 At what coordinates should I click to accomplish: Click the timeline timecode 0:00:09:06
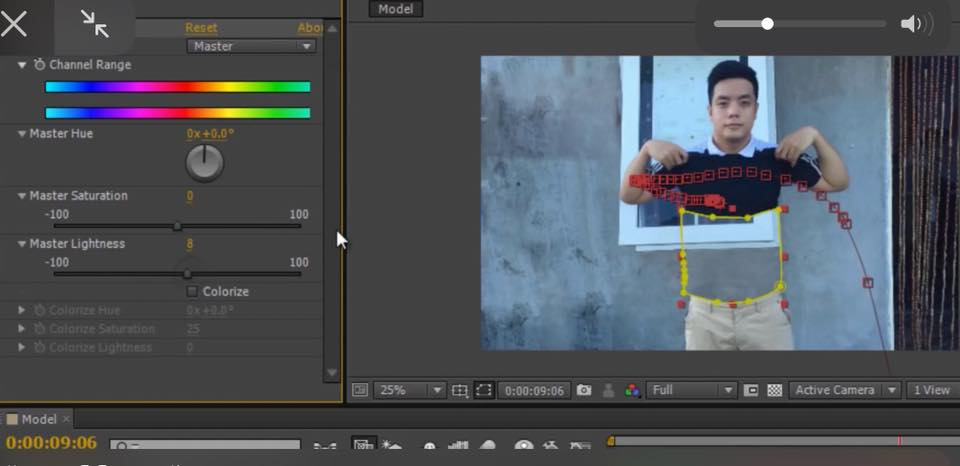click(x=51, y=442)
